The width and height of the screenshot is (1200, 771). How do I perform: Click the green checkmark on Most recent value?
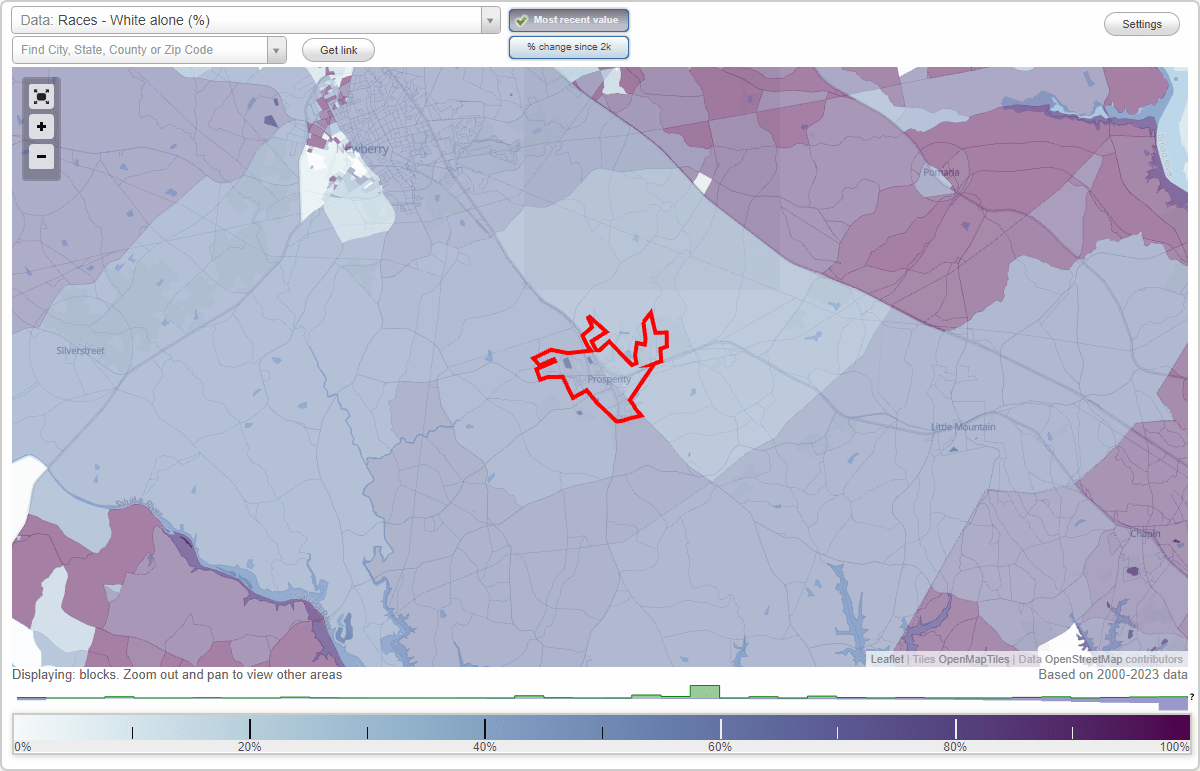[521, 19]
